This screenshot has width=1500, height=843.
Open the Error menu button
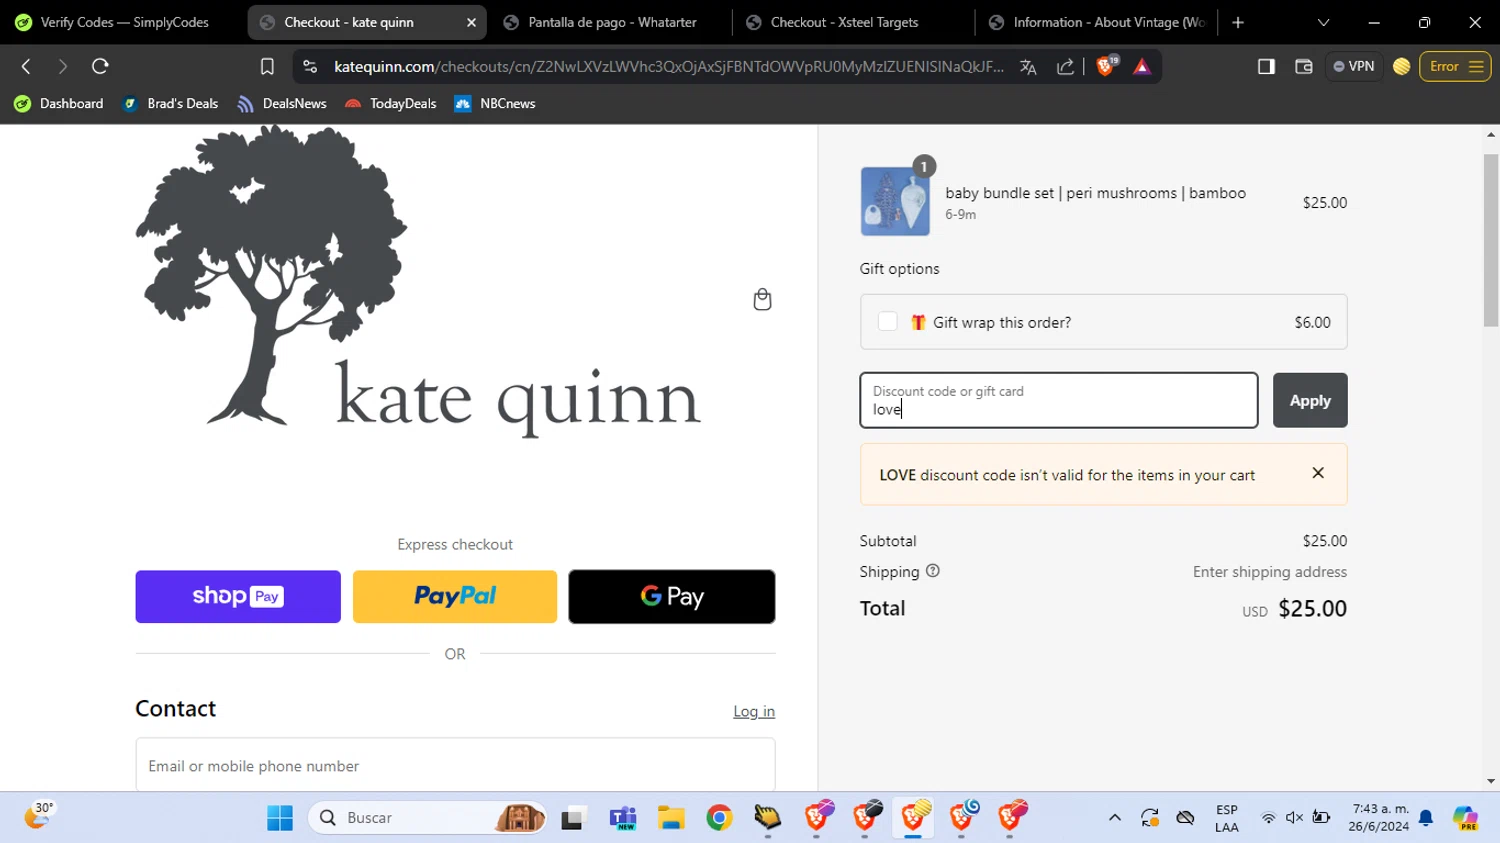pos(1455,67)
